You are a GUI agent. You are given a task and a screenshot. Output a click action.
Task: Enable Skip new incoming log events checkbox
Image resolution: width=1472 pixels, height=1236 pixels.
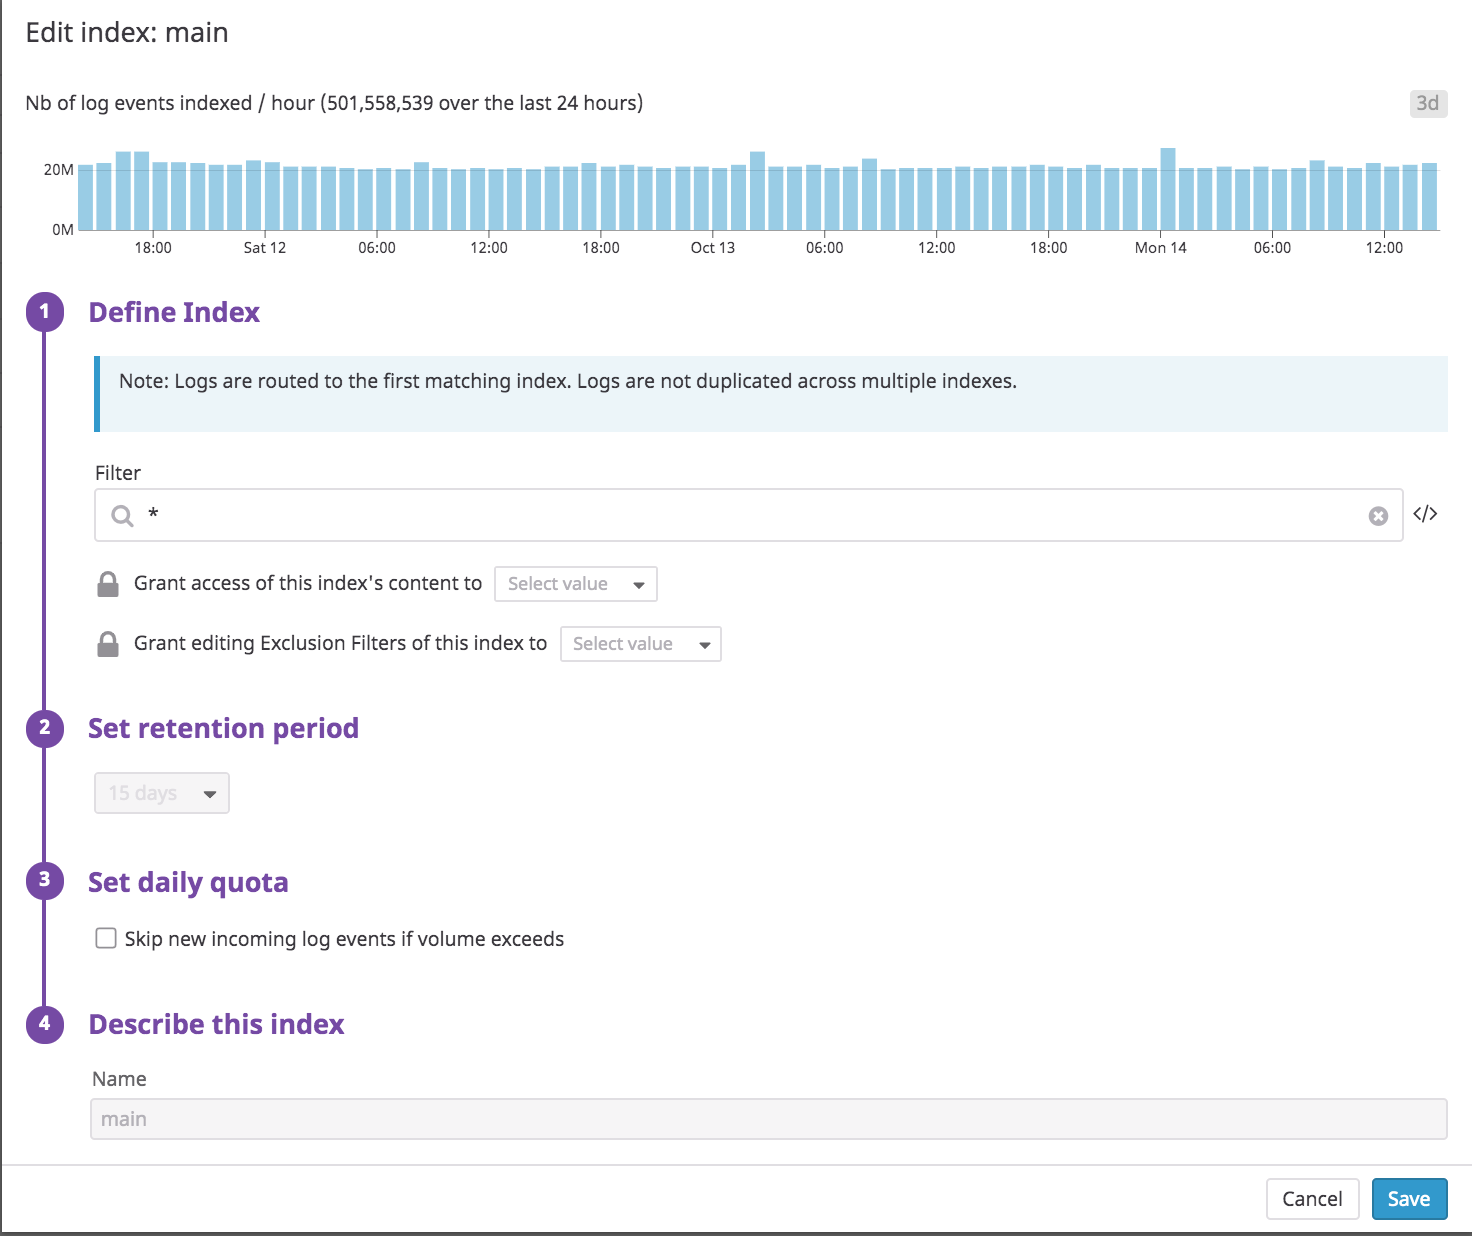pos(106,938)
